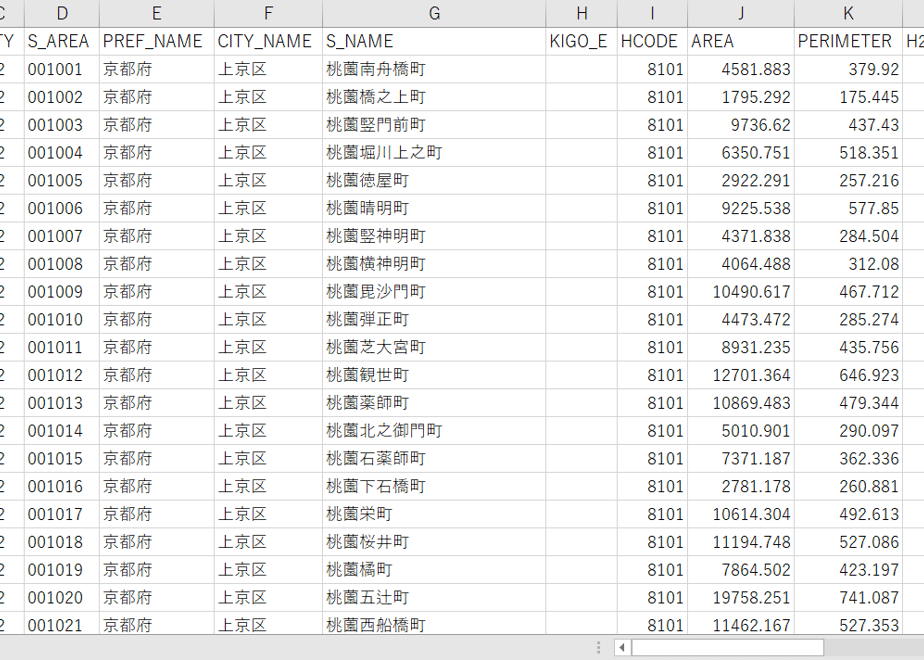Select the AREA value 19758.251
The height and width of the screenshot is (660, 924).
[x=741, y=598]
